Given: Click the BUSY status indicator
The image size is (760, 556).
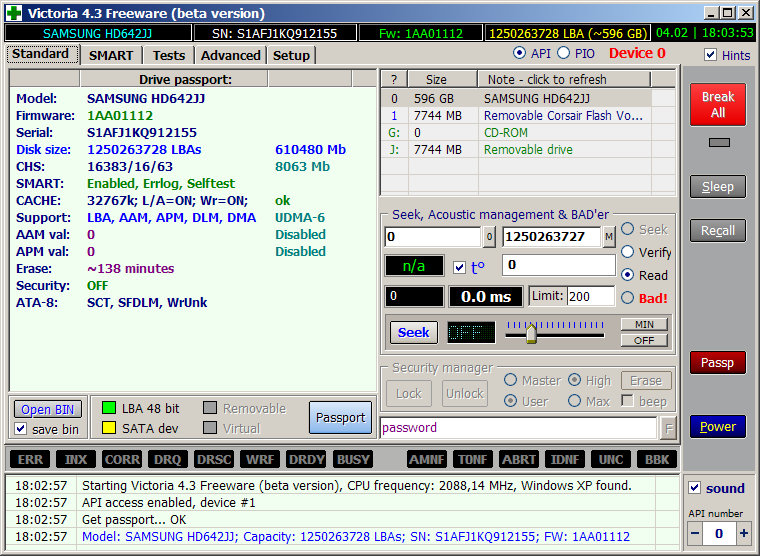Looking at the screenshot, I should click(353, 460).
